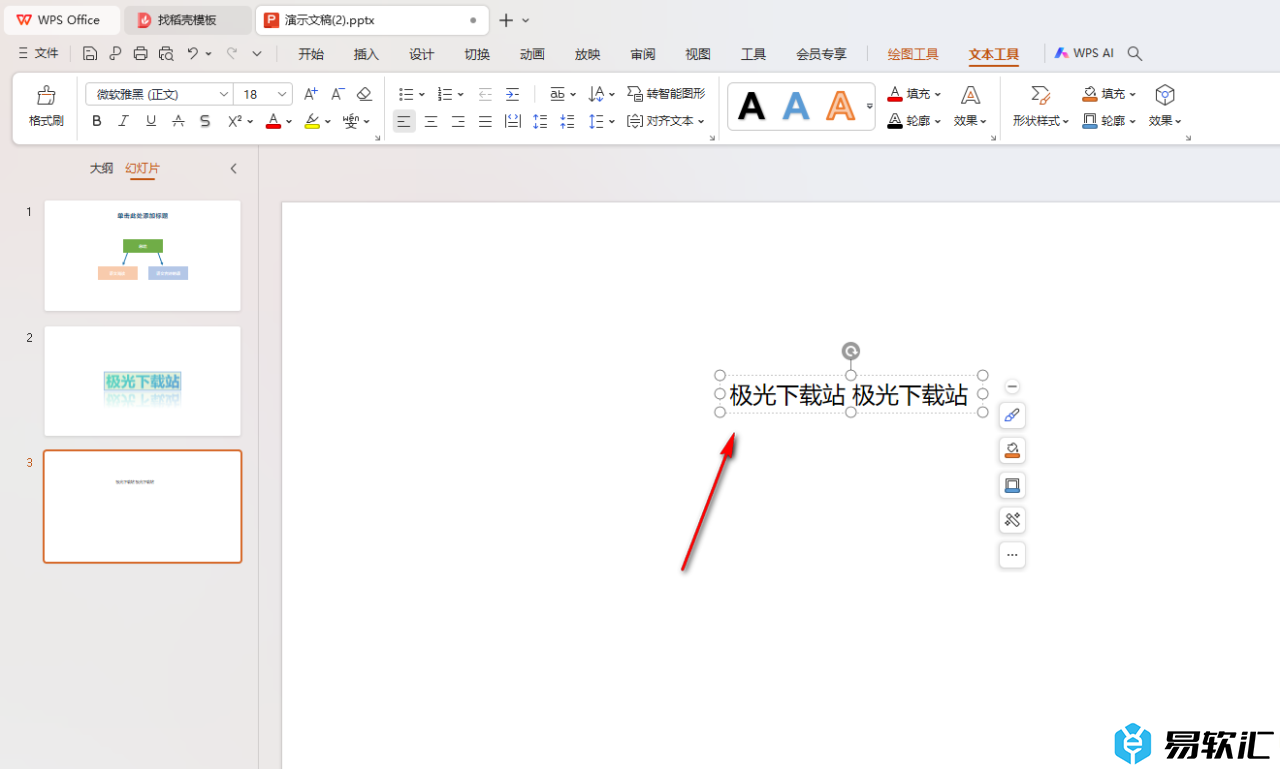Select slide 2 thumbnail
The width and height of the screenshot is (1280, 769).
143,381
